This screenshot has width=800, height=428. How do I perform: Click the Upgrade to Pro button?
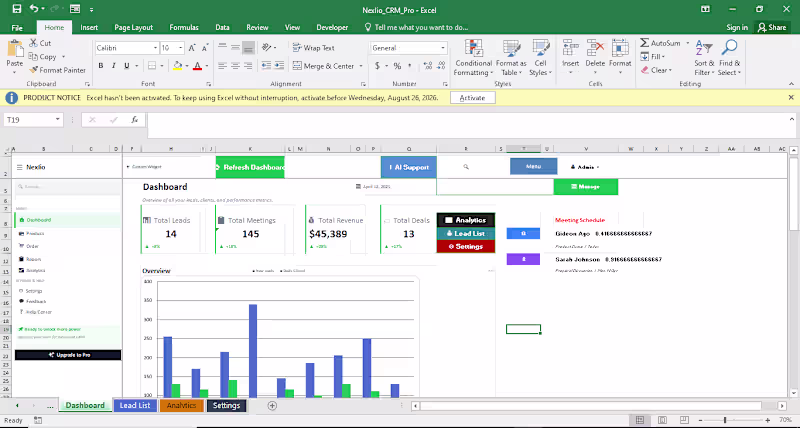coord(68,355)
